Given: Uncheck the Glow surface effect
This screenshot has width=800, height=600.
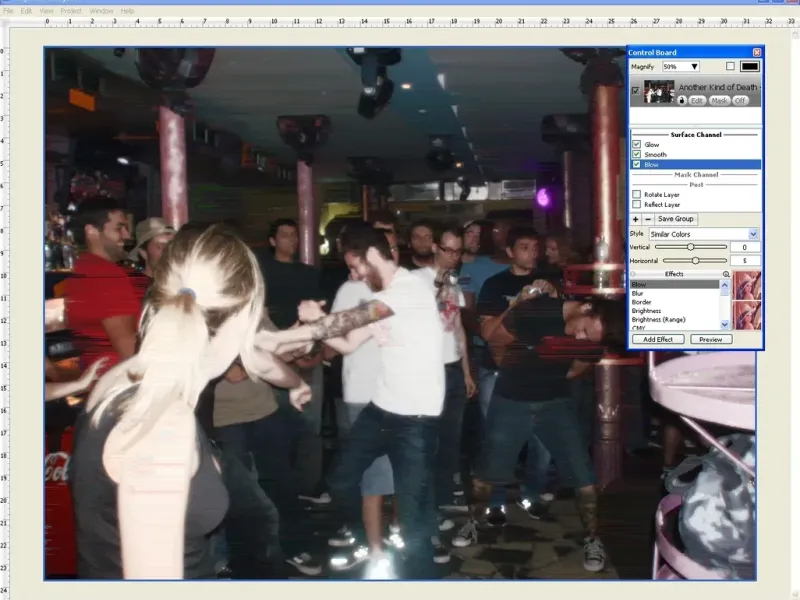Looking at the screenshot, I should pyautogui.click(x=636, y=145).
